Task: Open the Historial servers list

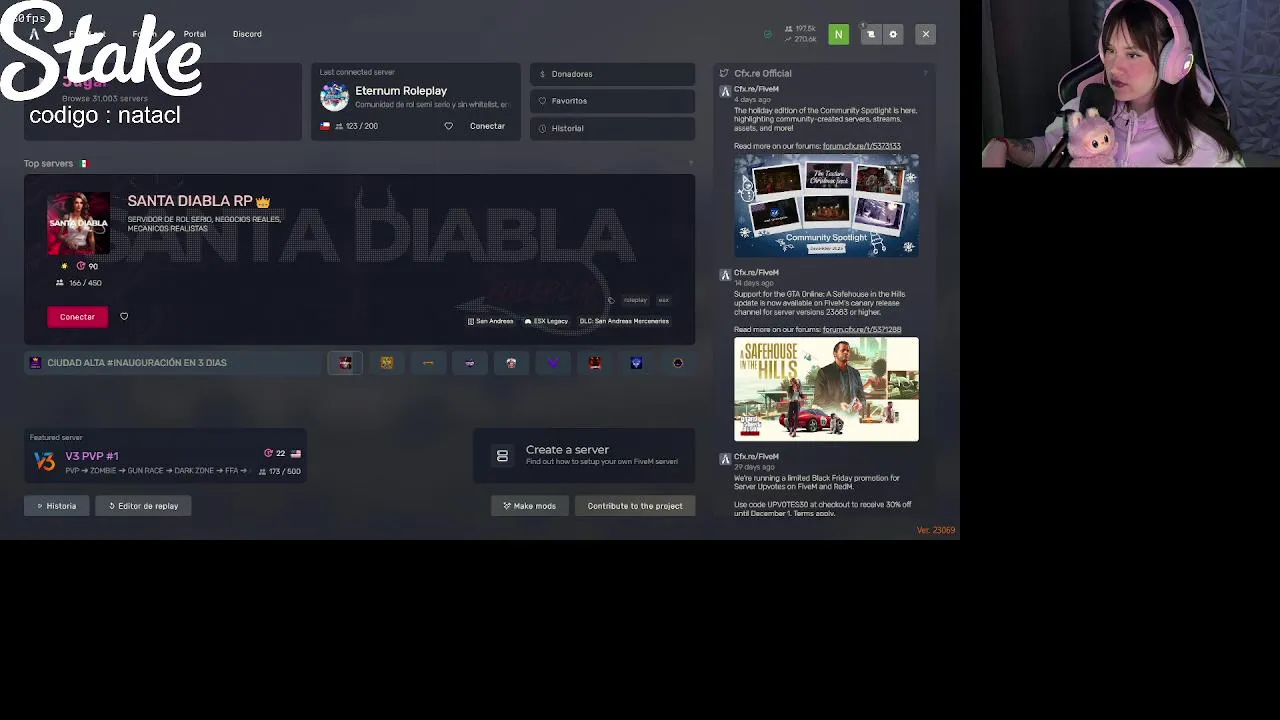Action: tap(612, 128)
